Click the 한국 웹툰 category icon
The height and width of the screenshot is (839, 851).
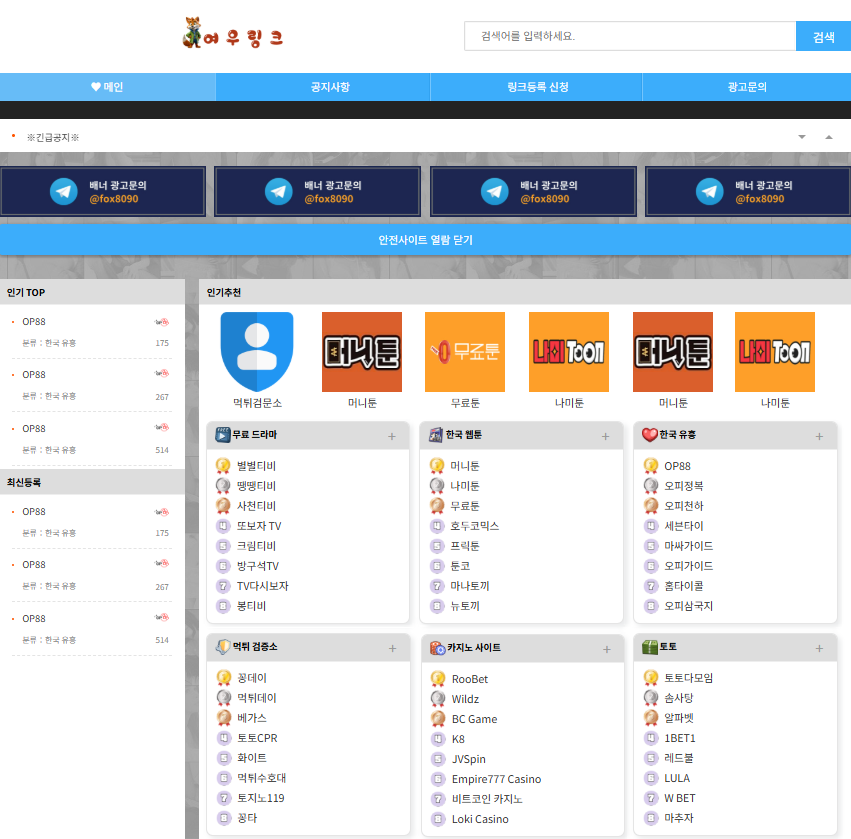[x=436, y=435]
